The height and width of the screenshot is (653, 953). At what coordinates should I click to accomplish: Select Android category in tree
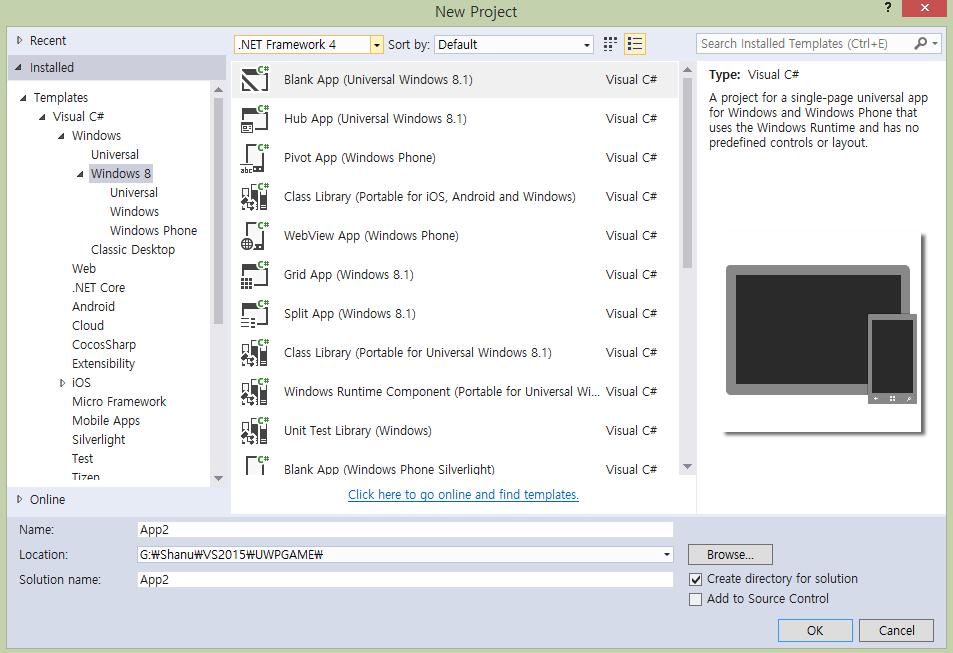click(x=93, y=306)
